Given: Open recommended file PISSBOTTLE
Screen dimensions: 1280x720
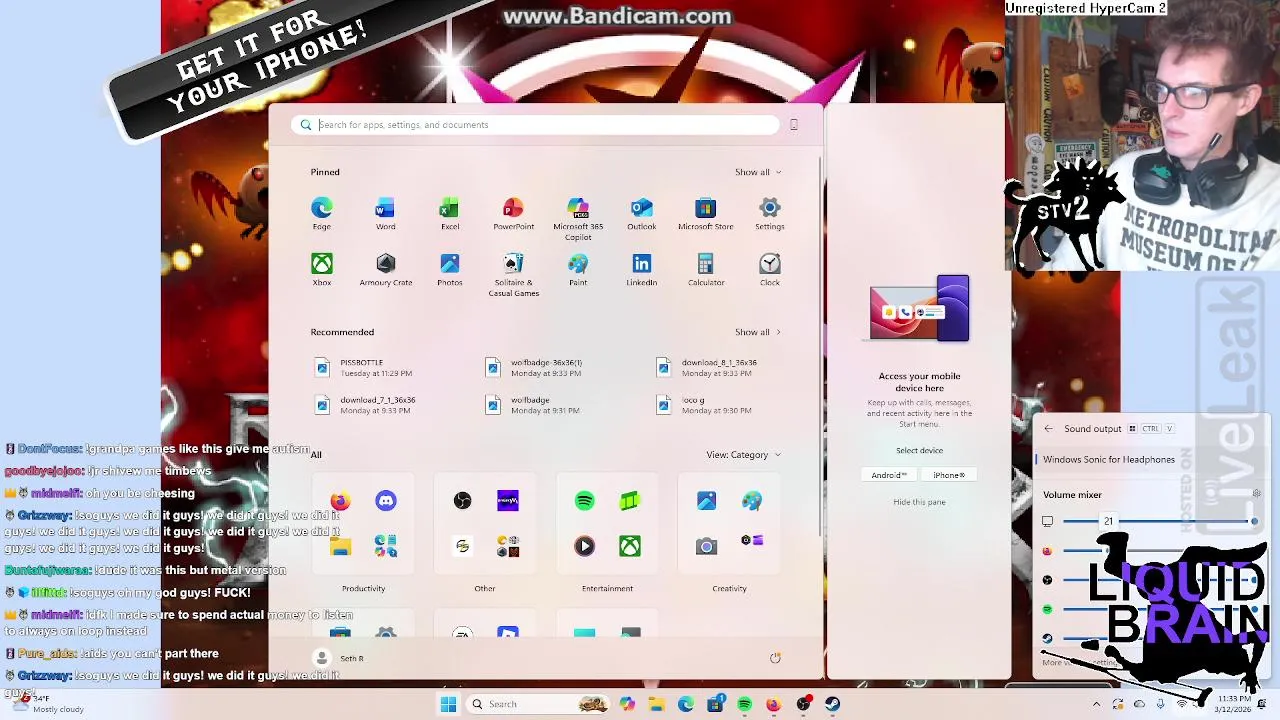Looking at the screenshot, I should [x=362, y=368].
